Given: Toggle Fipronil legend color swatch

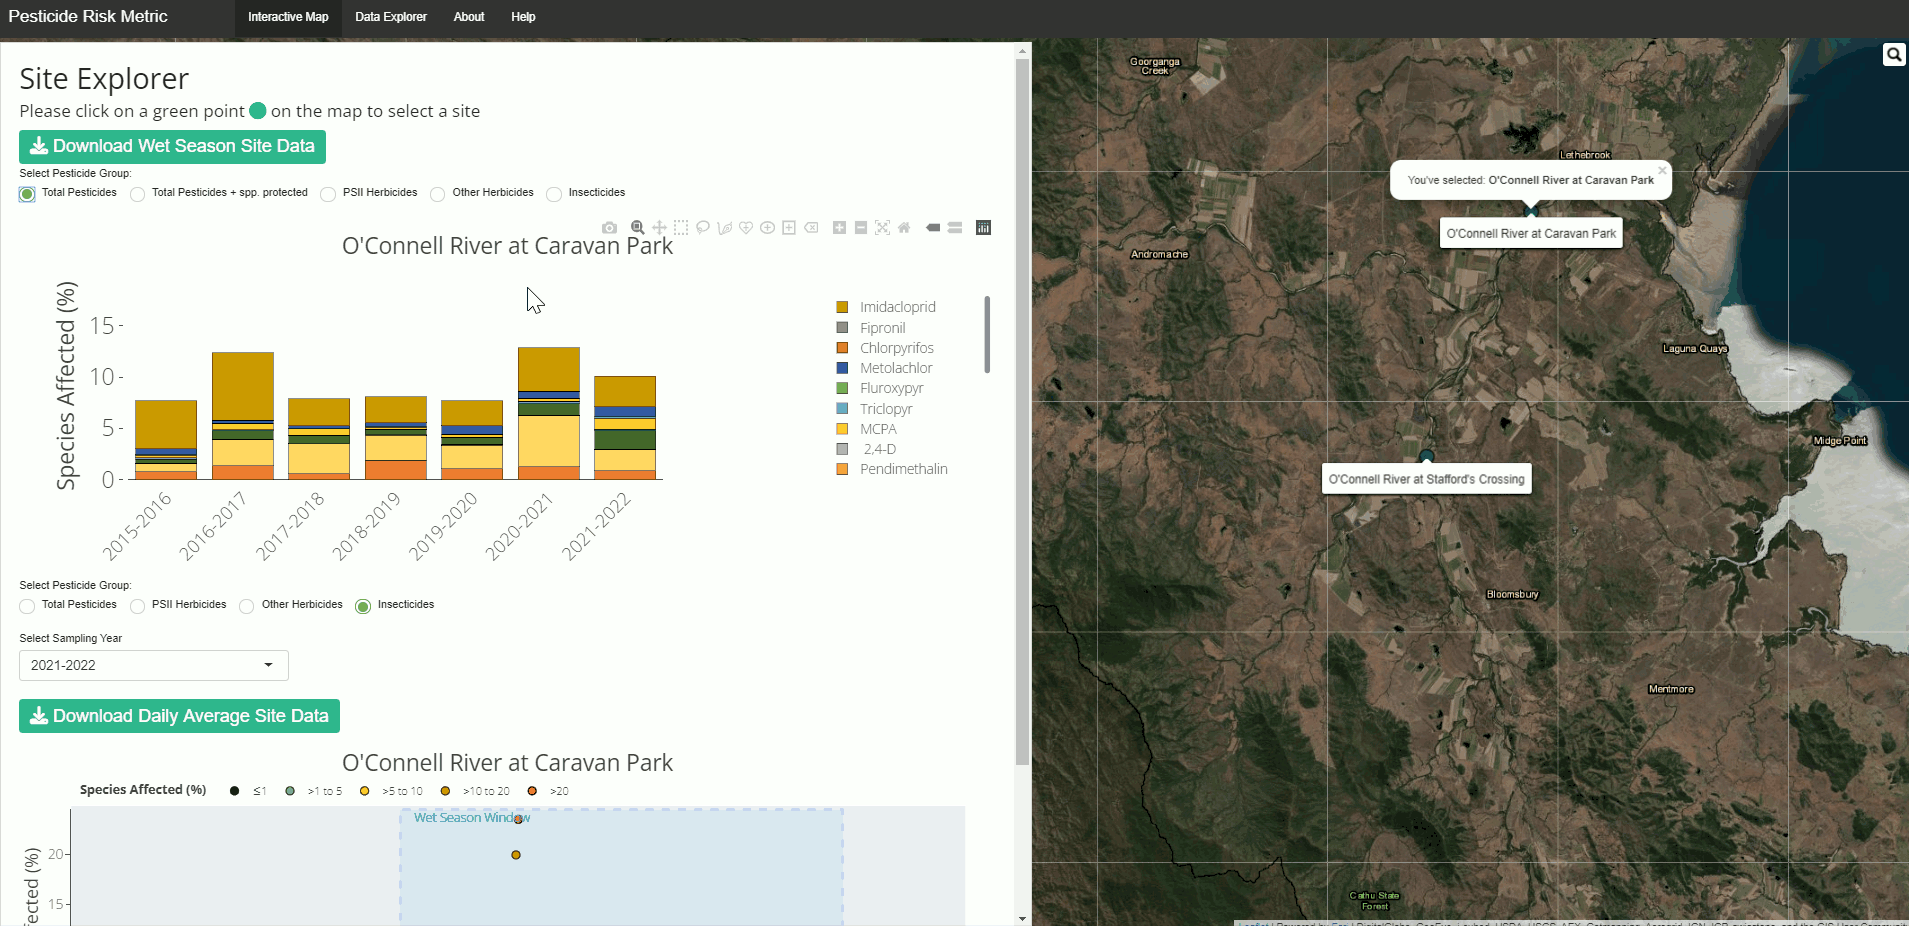Looking at the screenshot, I should point(842,328).
